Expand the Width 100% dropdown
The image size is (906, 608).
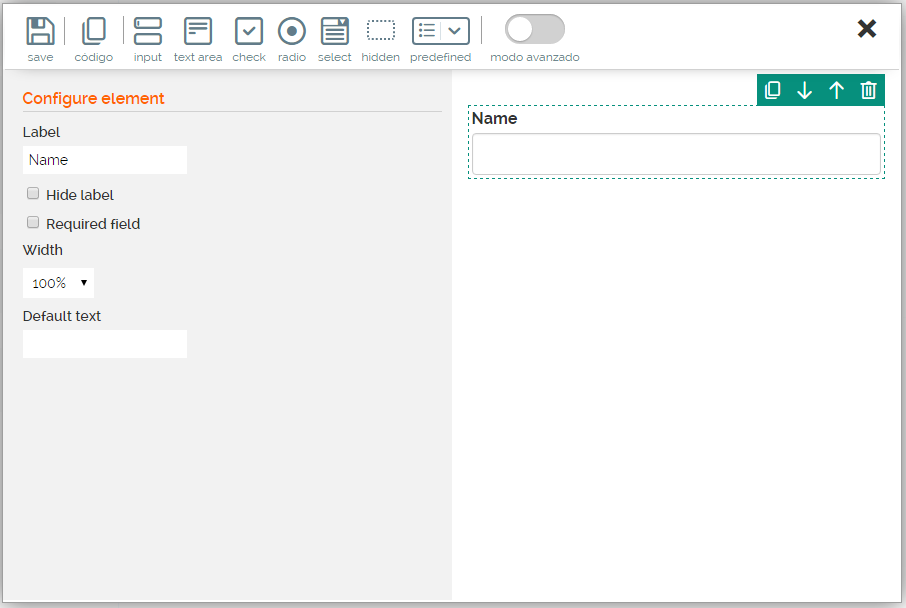58,283
